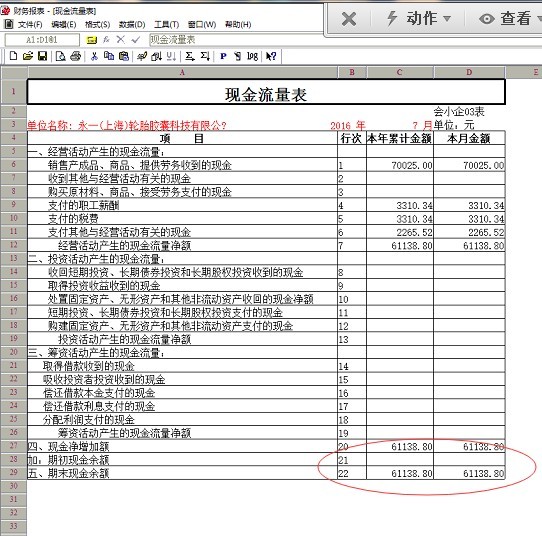Click the yellow icon beside the cell reference
This screenshot has width=542, height=536.
click(92, 40)
